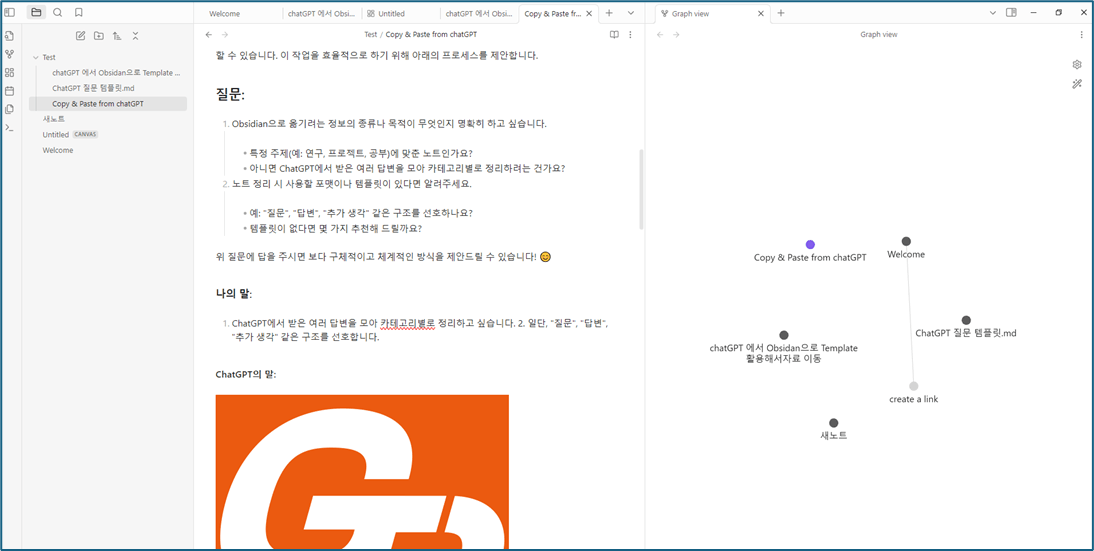Go back in Graph view pane
The height and width of the screenshot is (551, 1094).
659,34
